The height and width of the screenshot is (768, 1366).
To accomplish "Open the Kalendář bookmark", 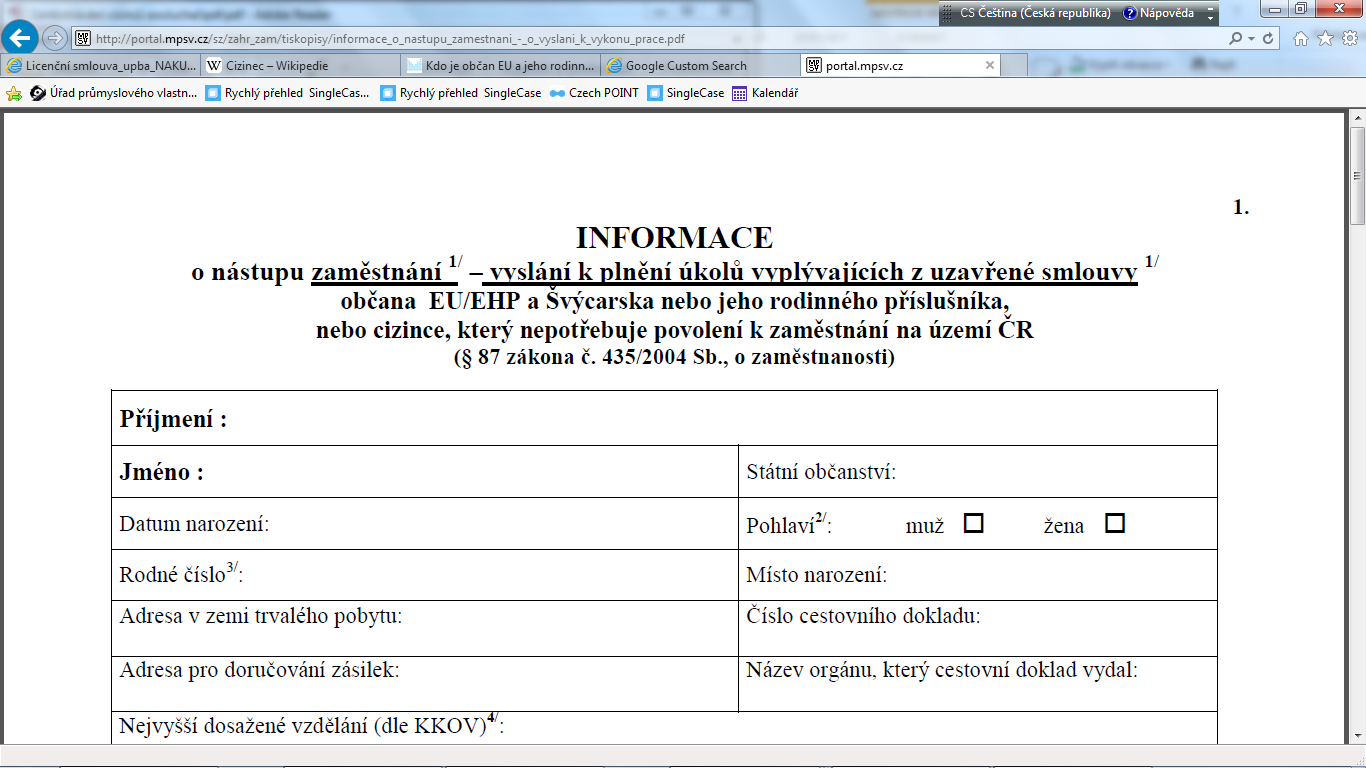I will 765,93.
